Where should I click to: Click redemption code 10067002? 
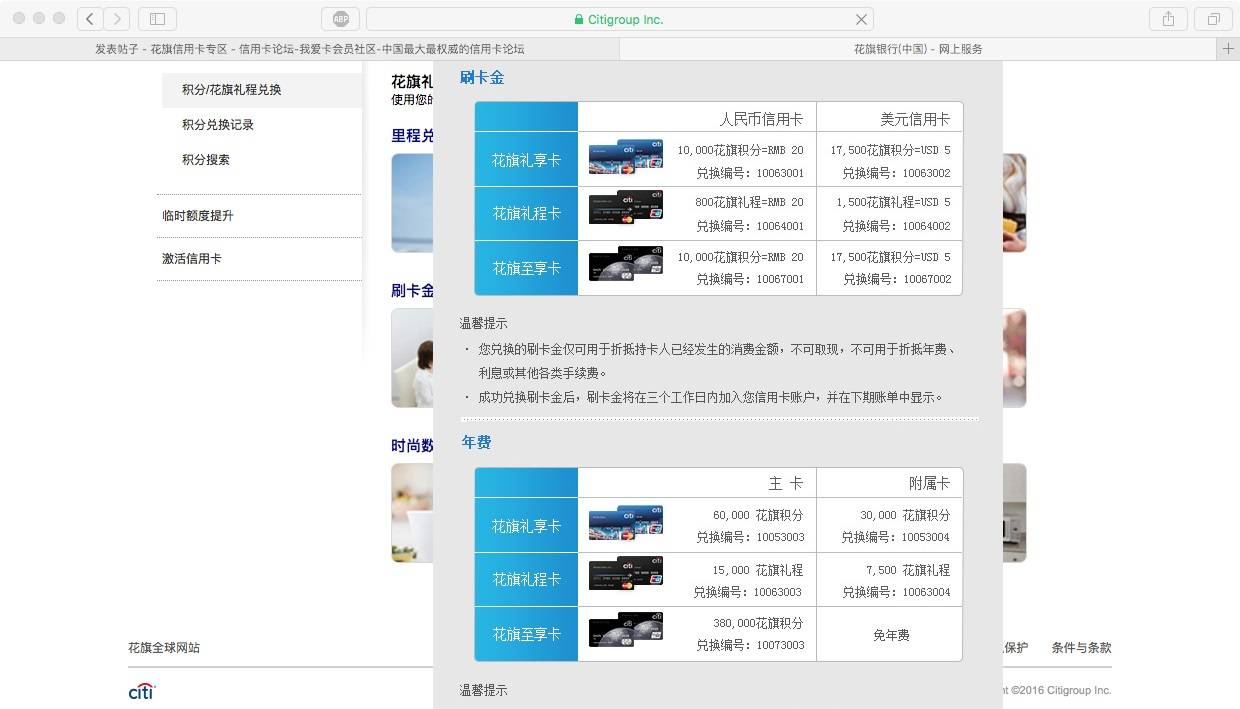pyautogui.click(x=927, y=279)
